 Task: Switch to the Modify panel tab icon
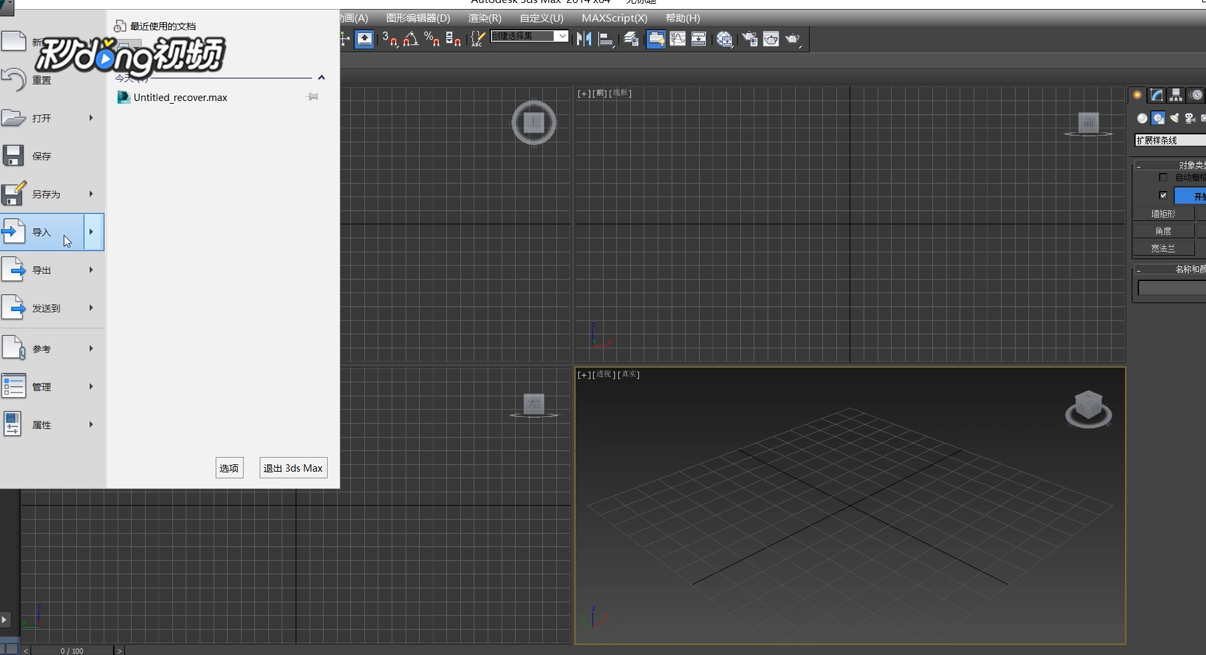click(1157, 95)
